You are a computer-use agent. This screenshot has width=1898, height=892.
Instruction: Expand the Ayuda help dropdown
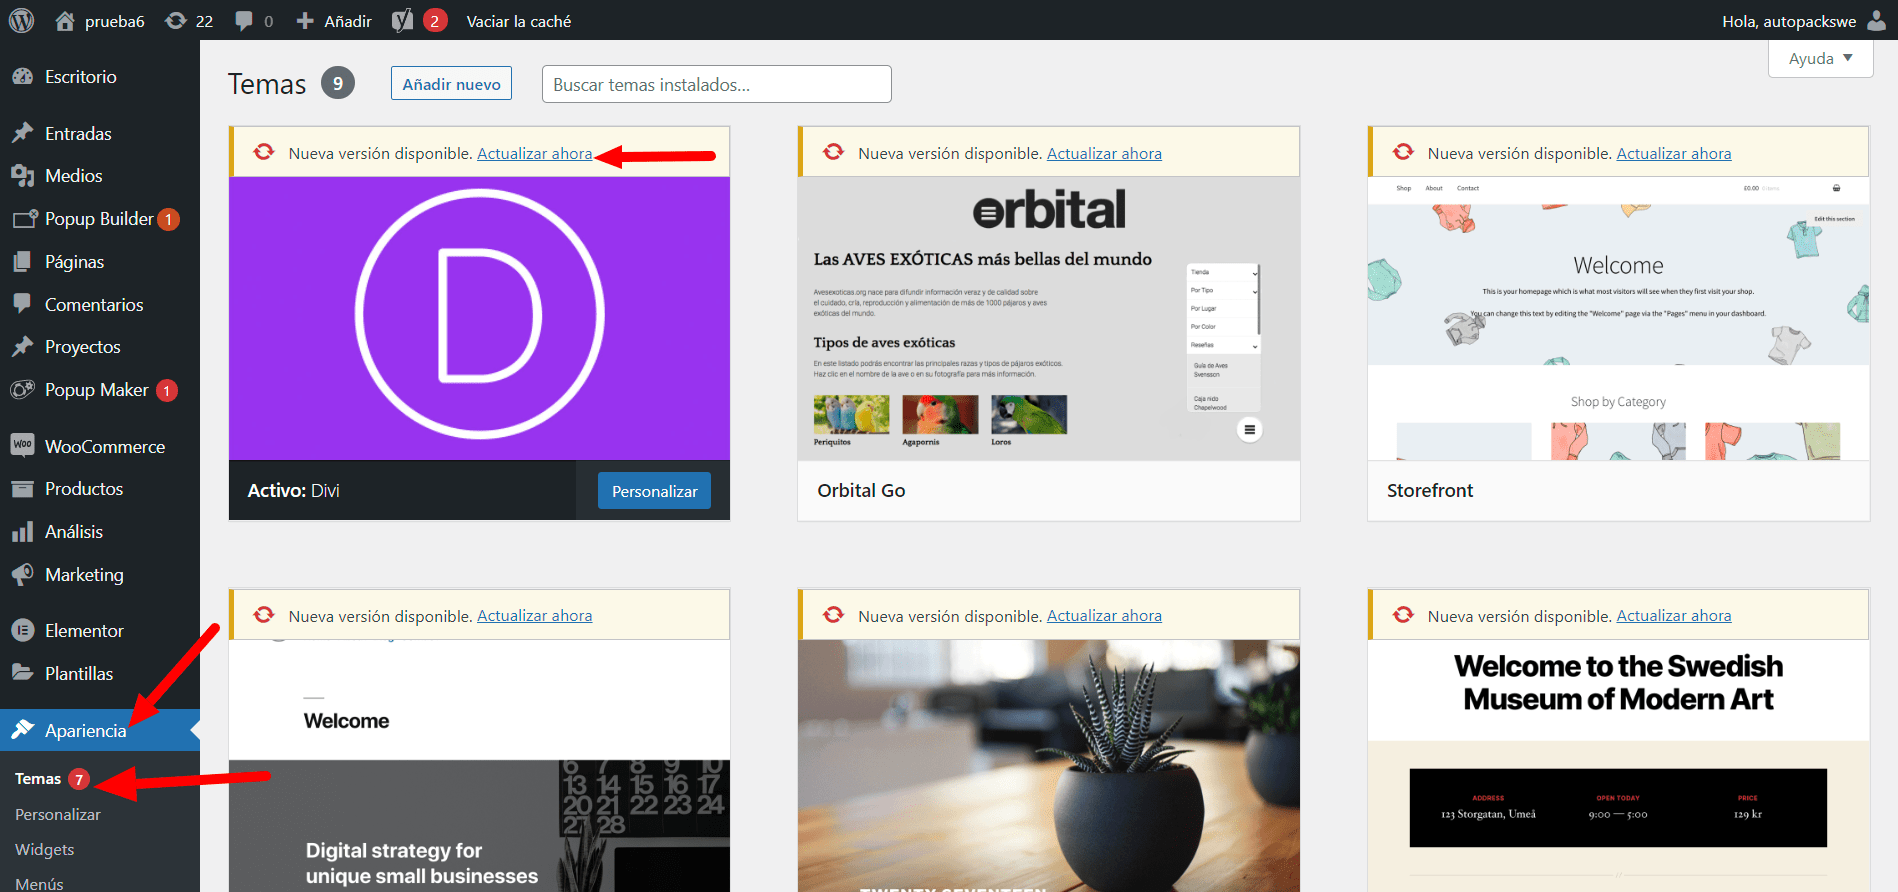coord(1821,58)
